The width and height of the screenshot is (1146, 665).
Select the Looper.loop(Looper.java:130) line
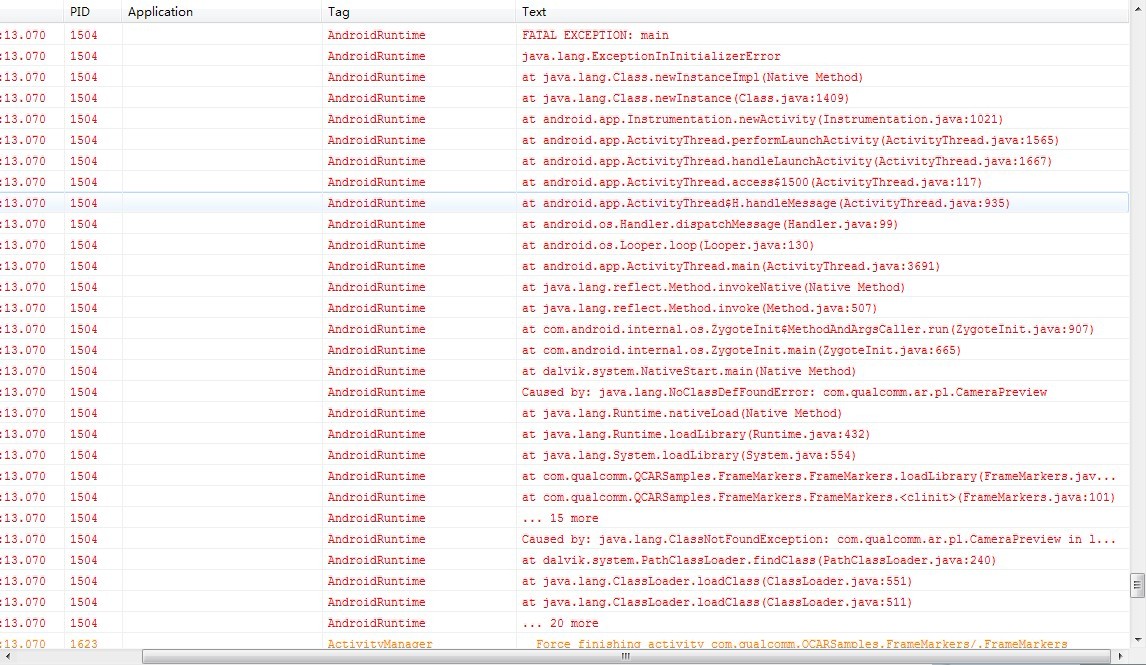(x=564, y=246)
